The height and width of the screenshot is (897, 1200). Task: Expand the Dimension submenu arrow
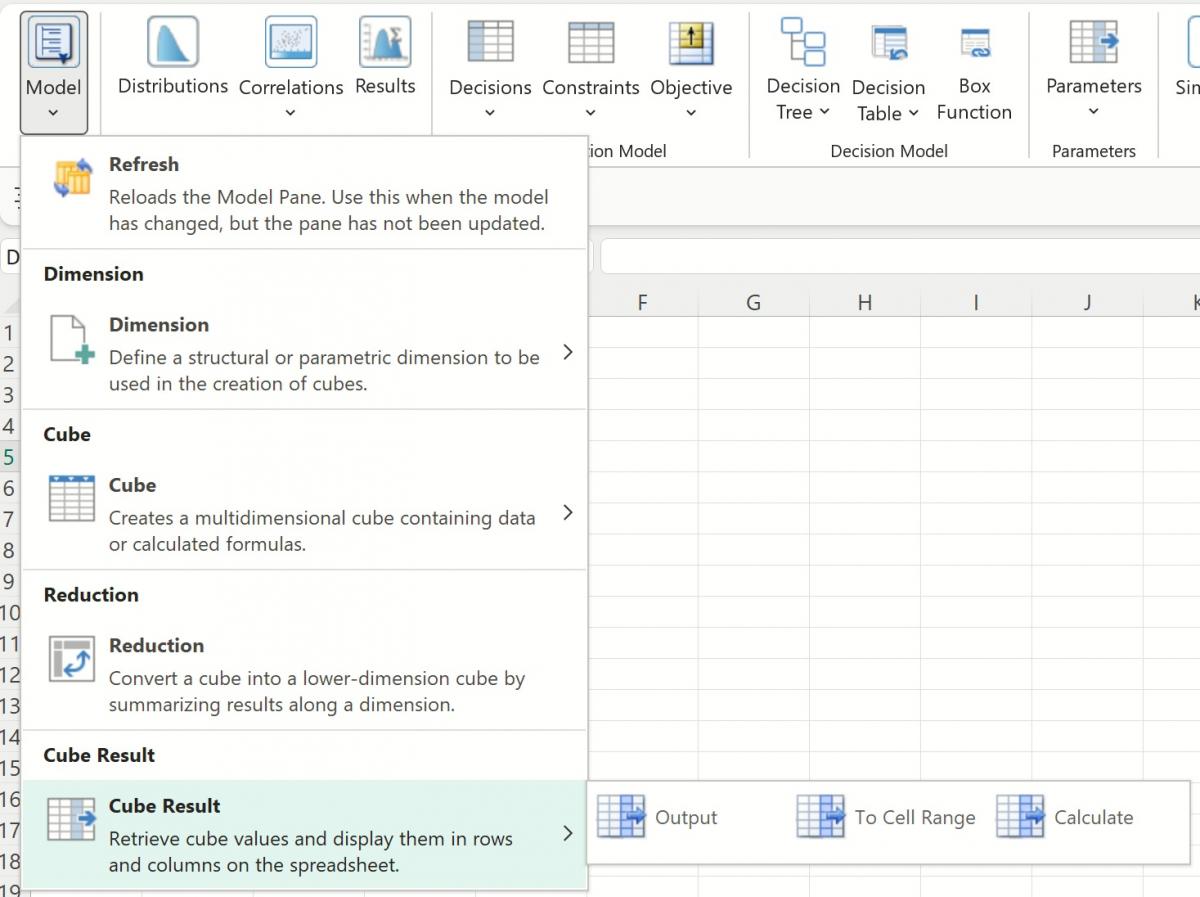(568, 352)
